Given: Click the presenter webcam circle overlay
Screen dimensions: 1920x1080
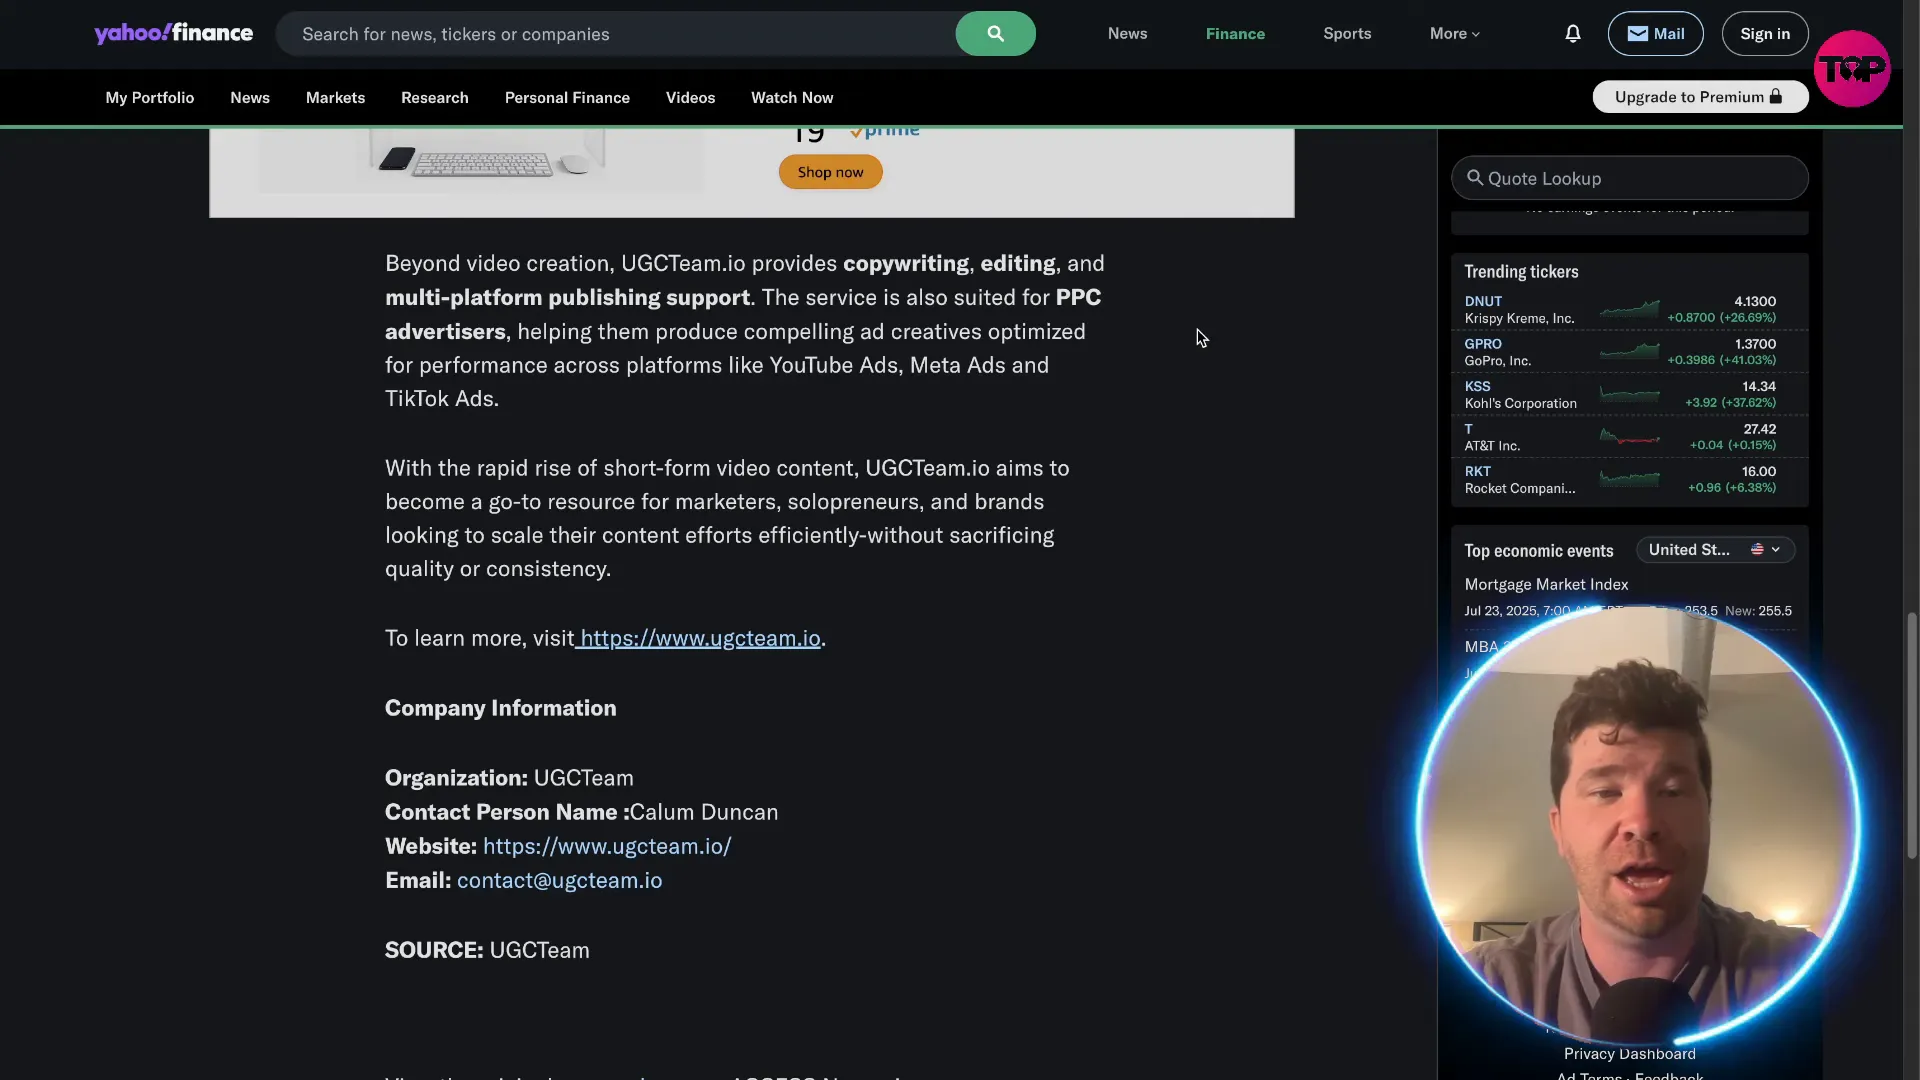Looking at the screenshot, I should 1637,825.
